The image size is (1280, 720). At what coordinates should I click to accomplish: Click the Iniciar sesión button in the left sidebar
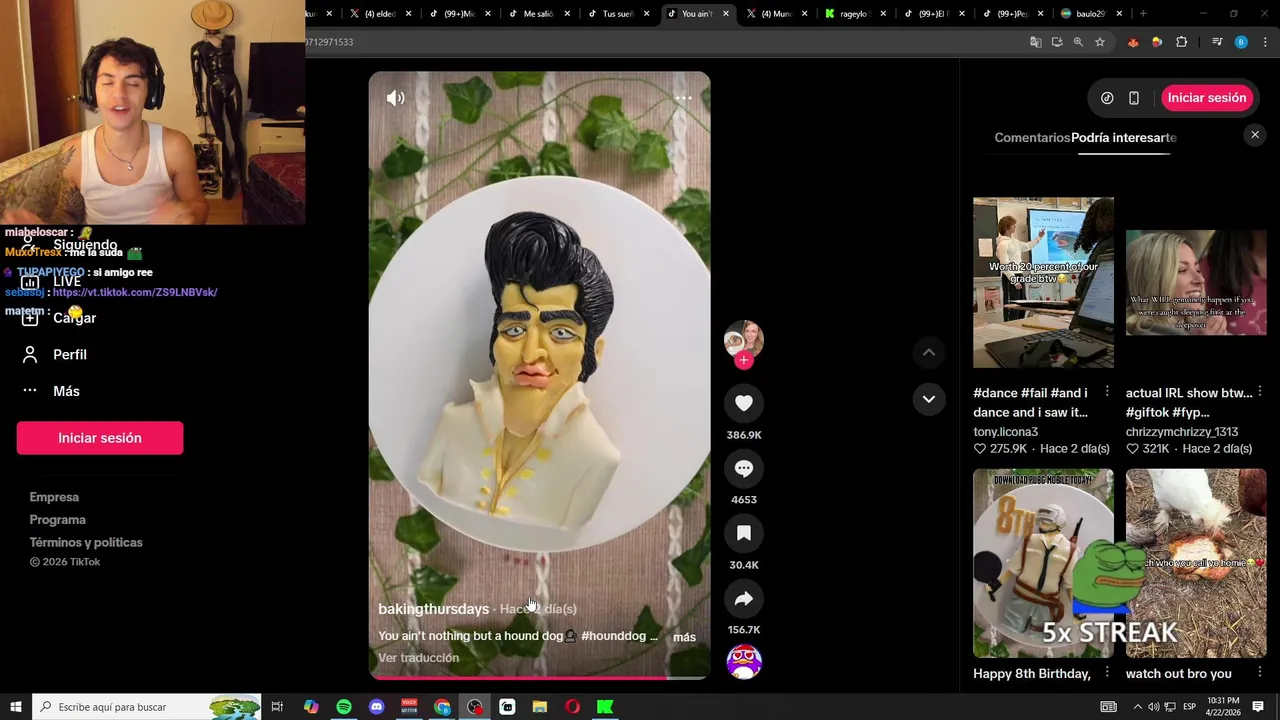(x=100, y=438)
